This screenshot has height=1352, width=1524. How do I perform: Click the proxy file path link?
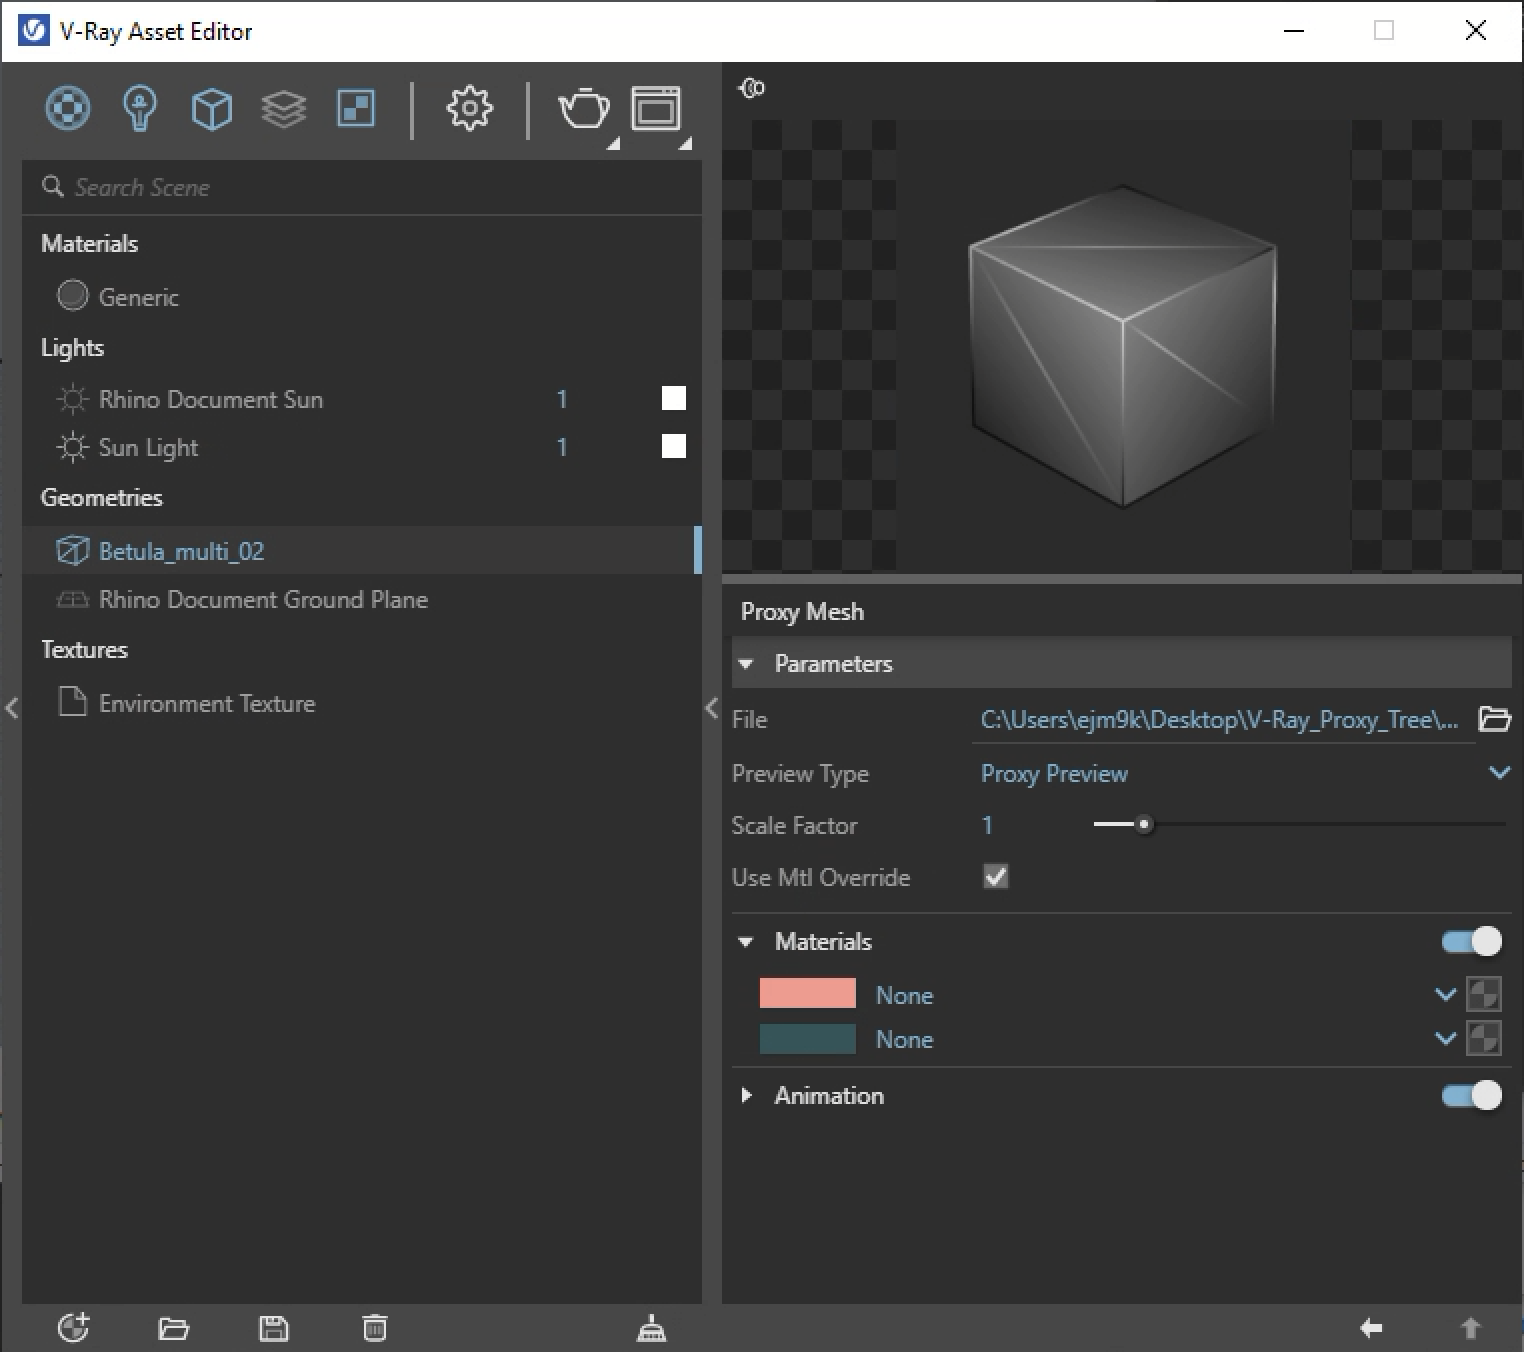tap(1219, 720)
